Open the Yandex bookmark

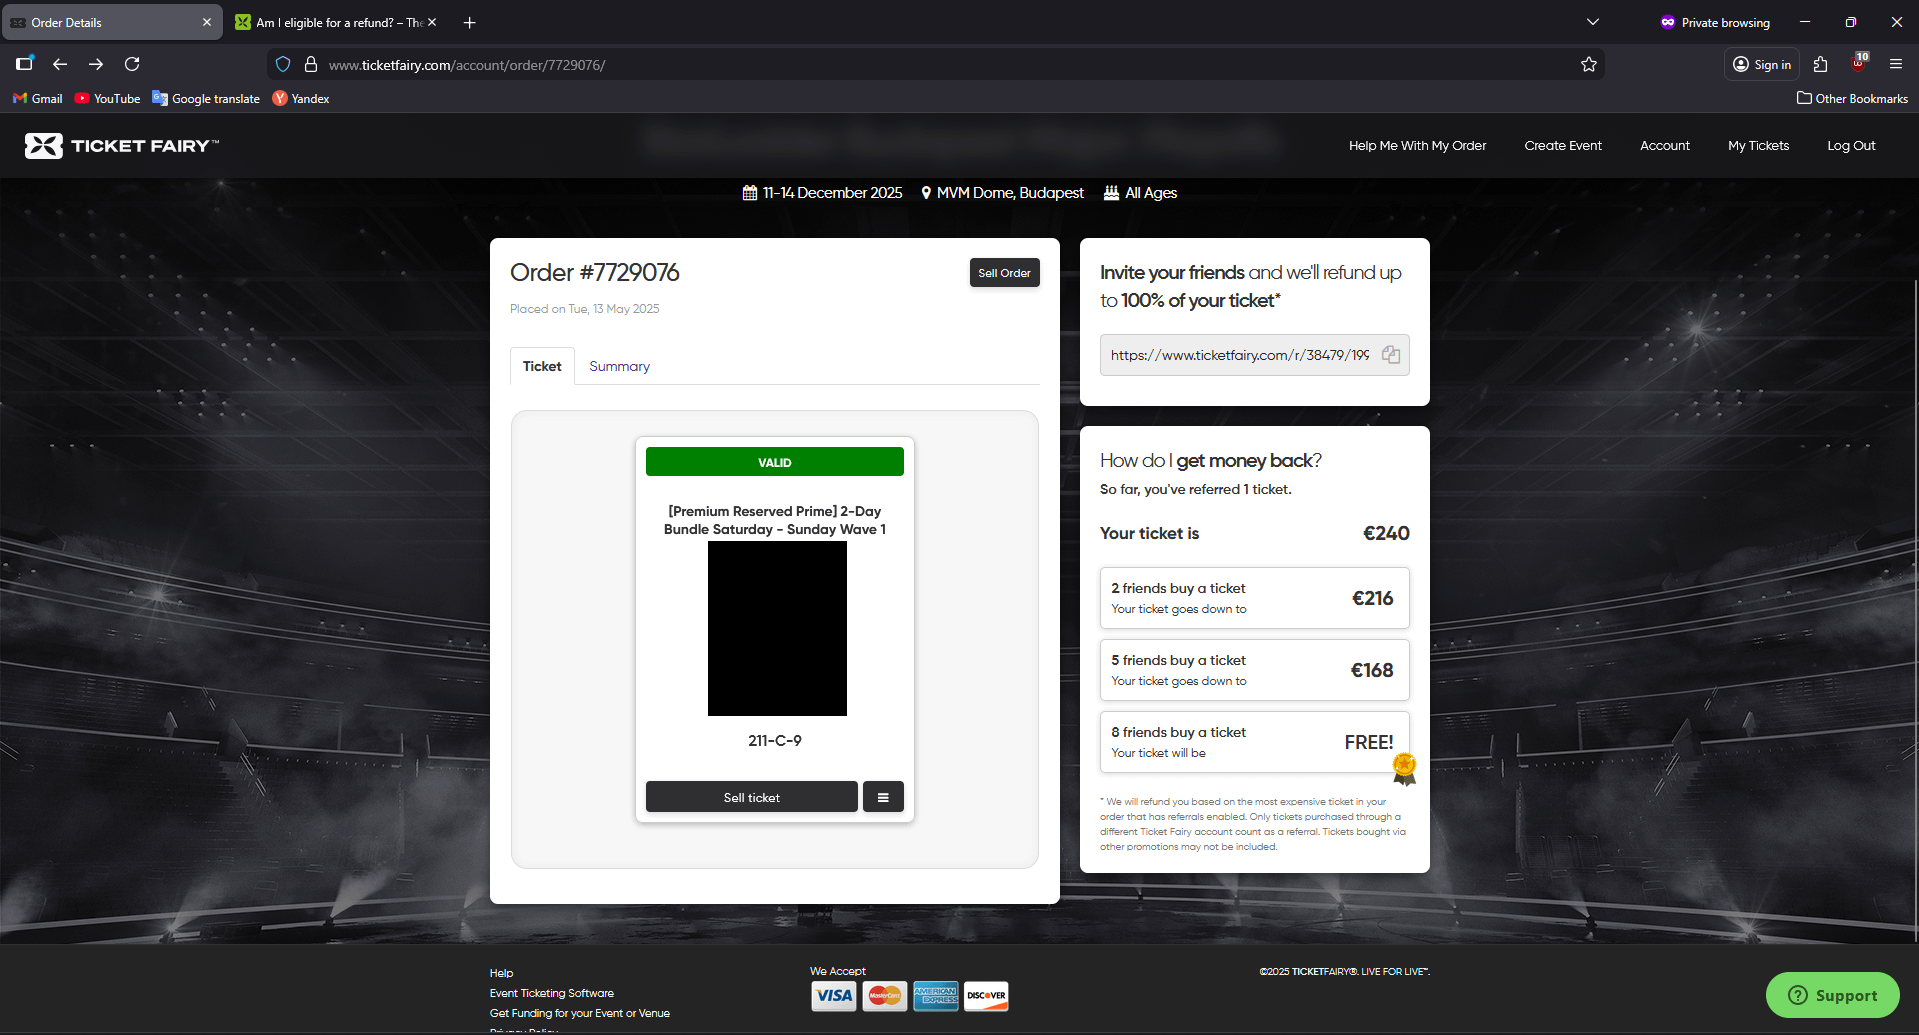pyautogui.click(x=301, y=98)
